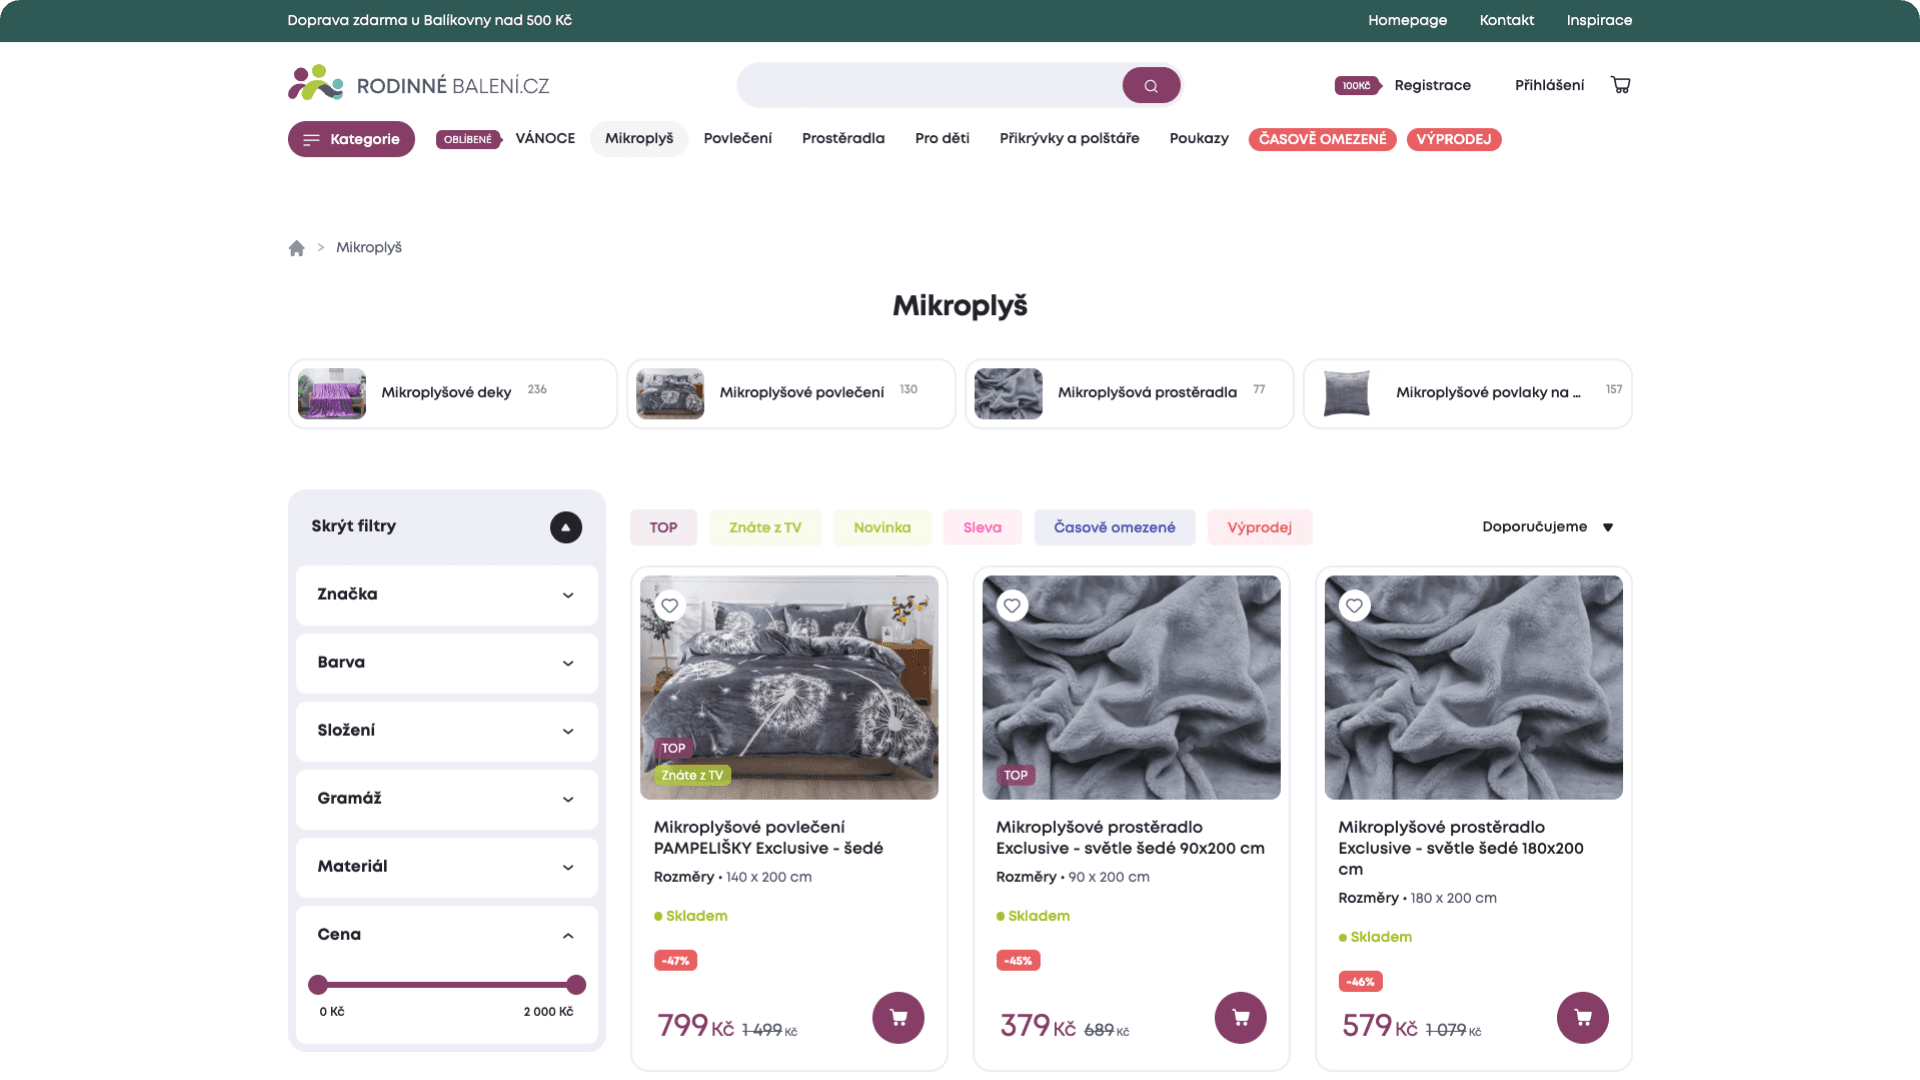Viewport: 1920px width, 1080px height.
Task: Open Mikroplyšové deky subcategory tile
Action: (x=452, y=393)
